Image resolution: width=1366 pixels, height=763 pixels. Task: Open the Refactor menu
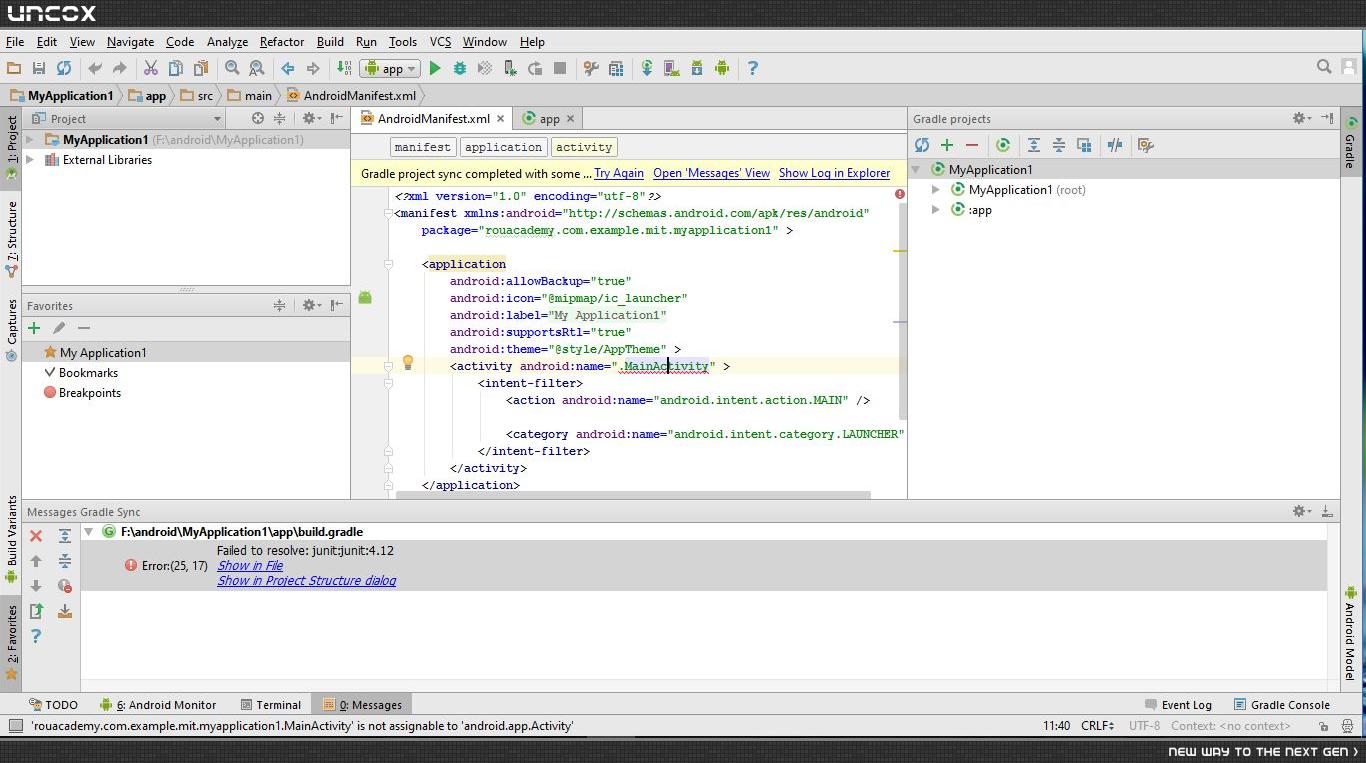pos(282,42)
